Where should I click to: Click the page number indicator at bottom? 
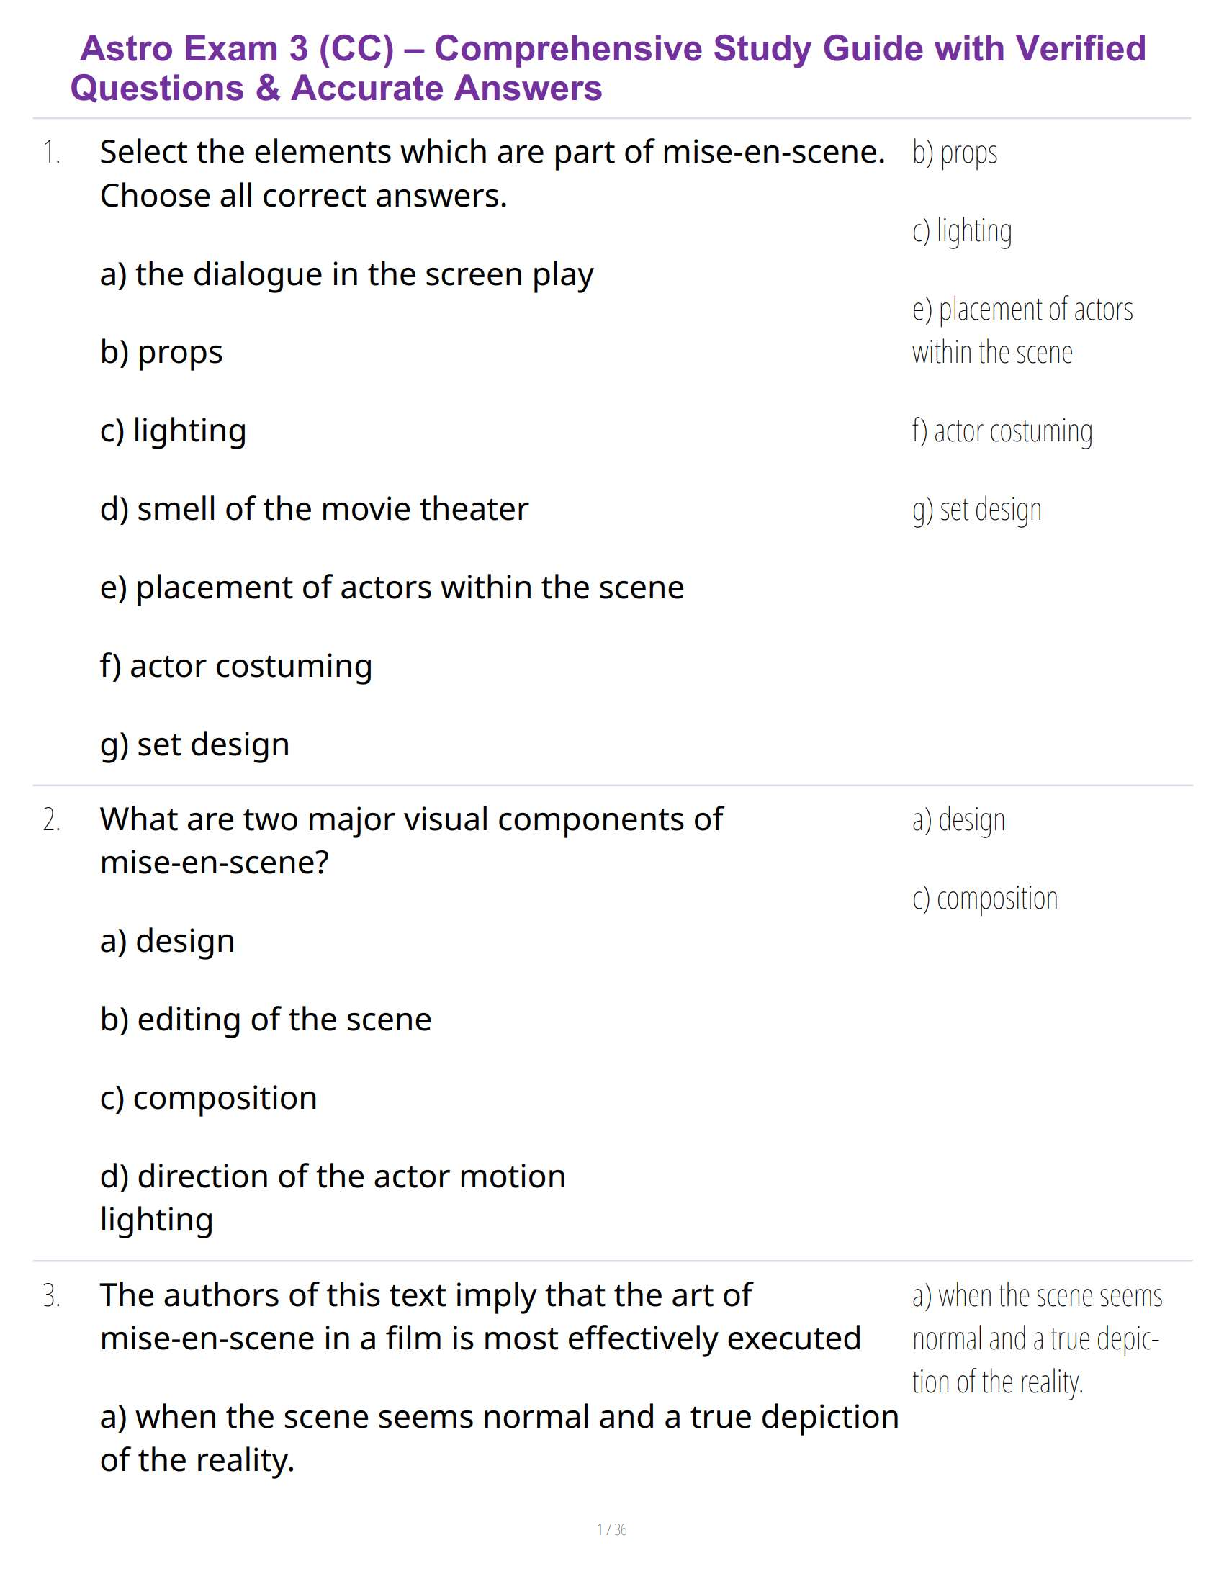(611, 1529)
